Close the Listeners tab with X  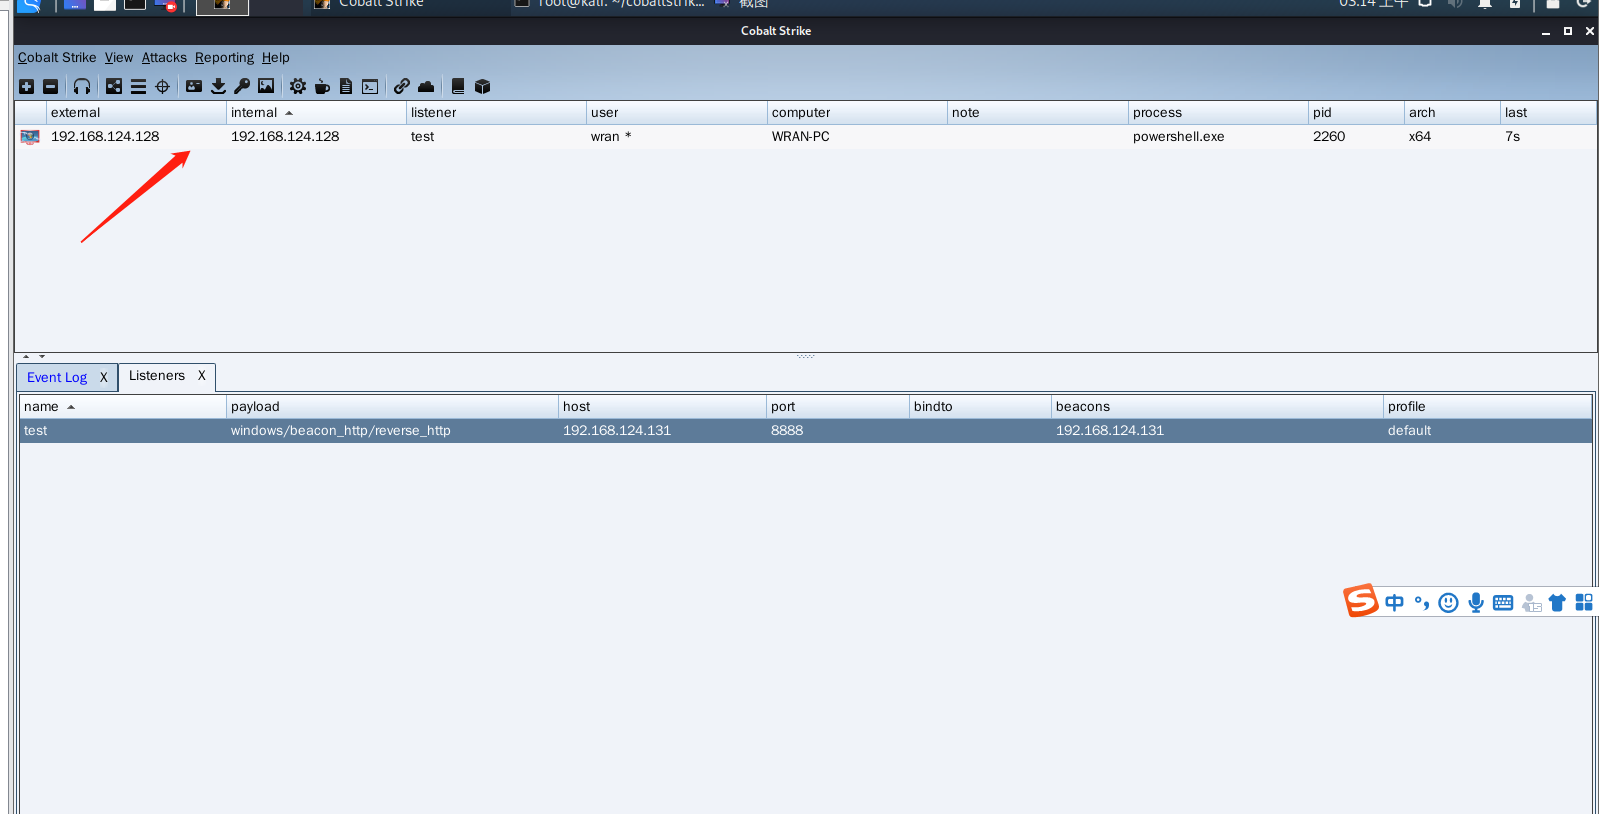201,376
